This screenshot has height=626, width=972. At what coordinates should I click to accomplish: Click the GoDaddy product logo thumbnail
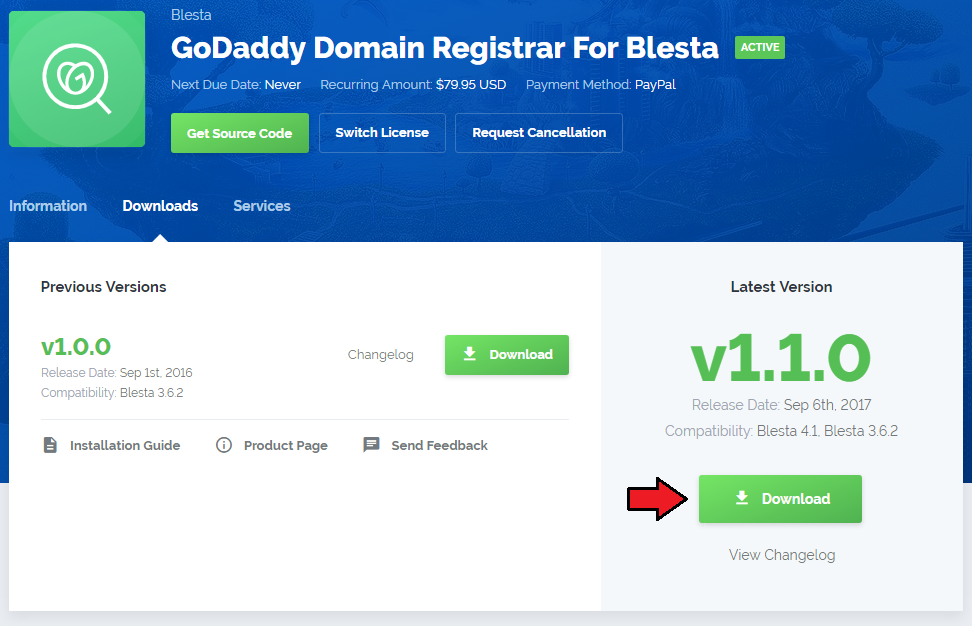[x=77, y=79]
